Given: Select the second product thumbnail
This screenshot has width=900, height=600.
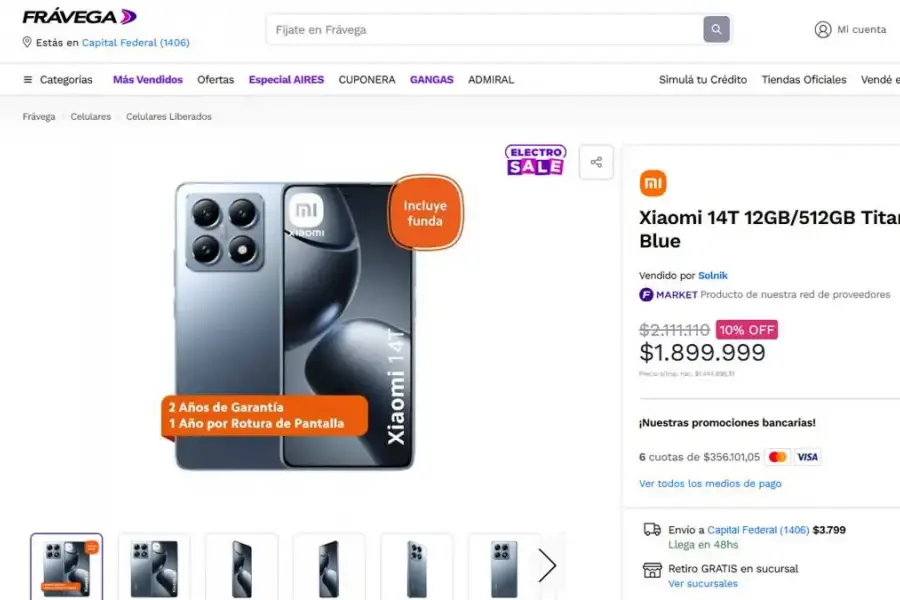Looking at the screenshot, I should [153, 565].
